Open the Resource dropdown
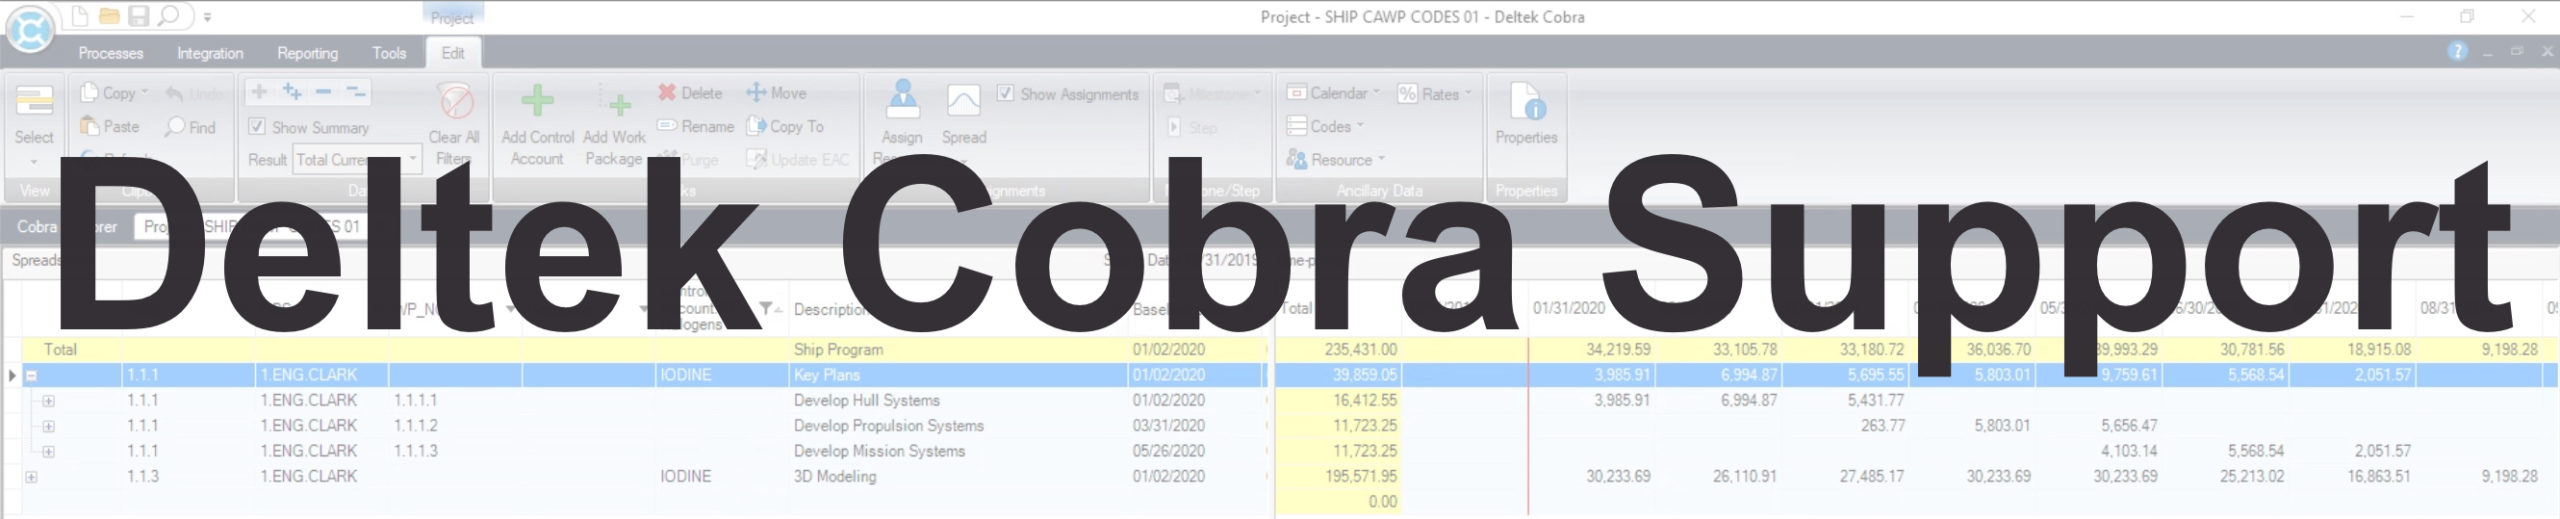The width and height of the screenshot is (2560, 519). (x=1336, y=159)
